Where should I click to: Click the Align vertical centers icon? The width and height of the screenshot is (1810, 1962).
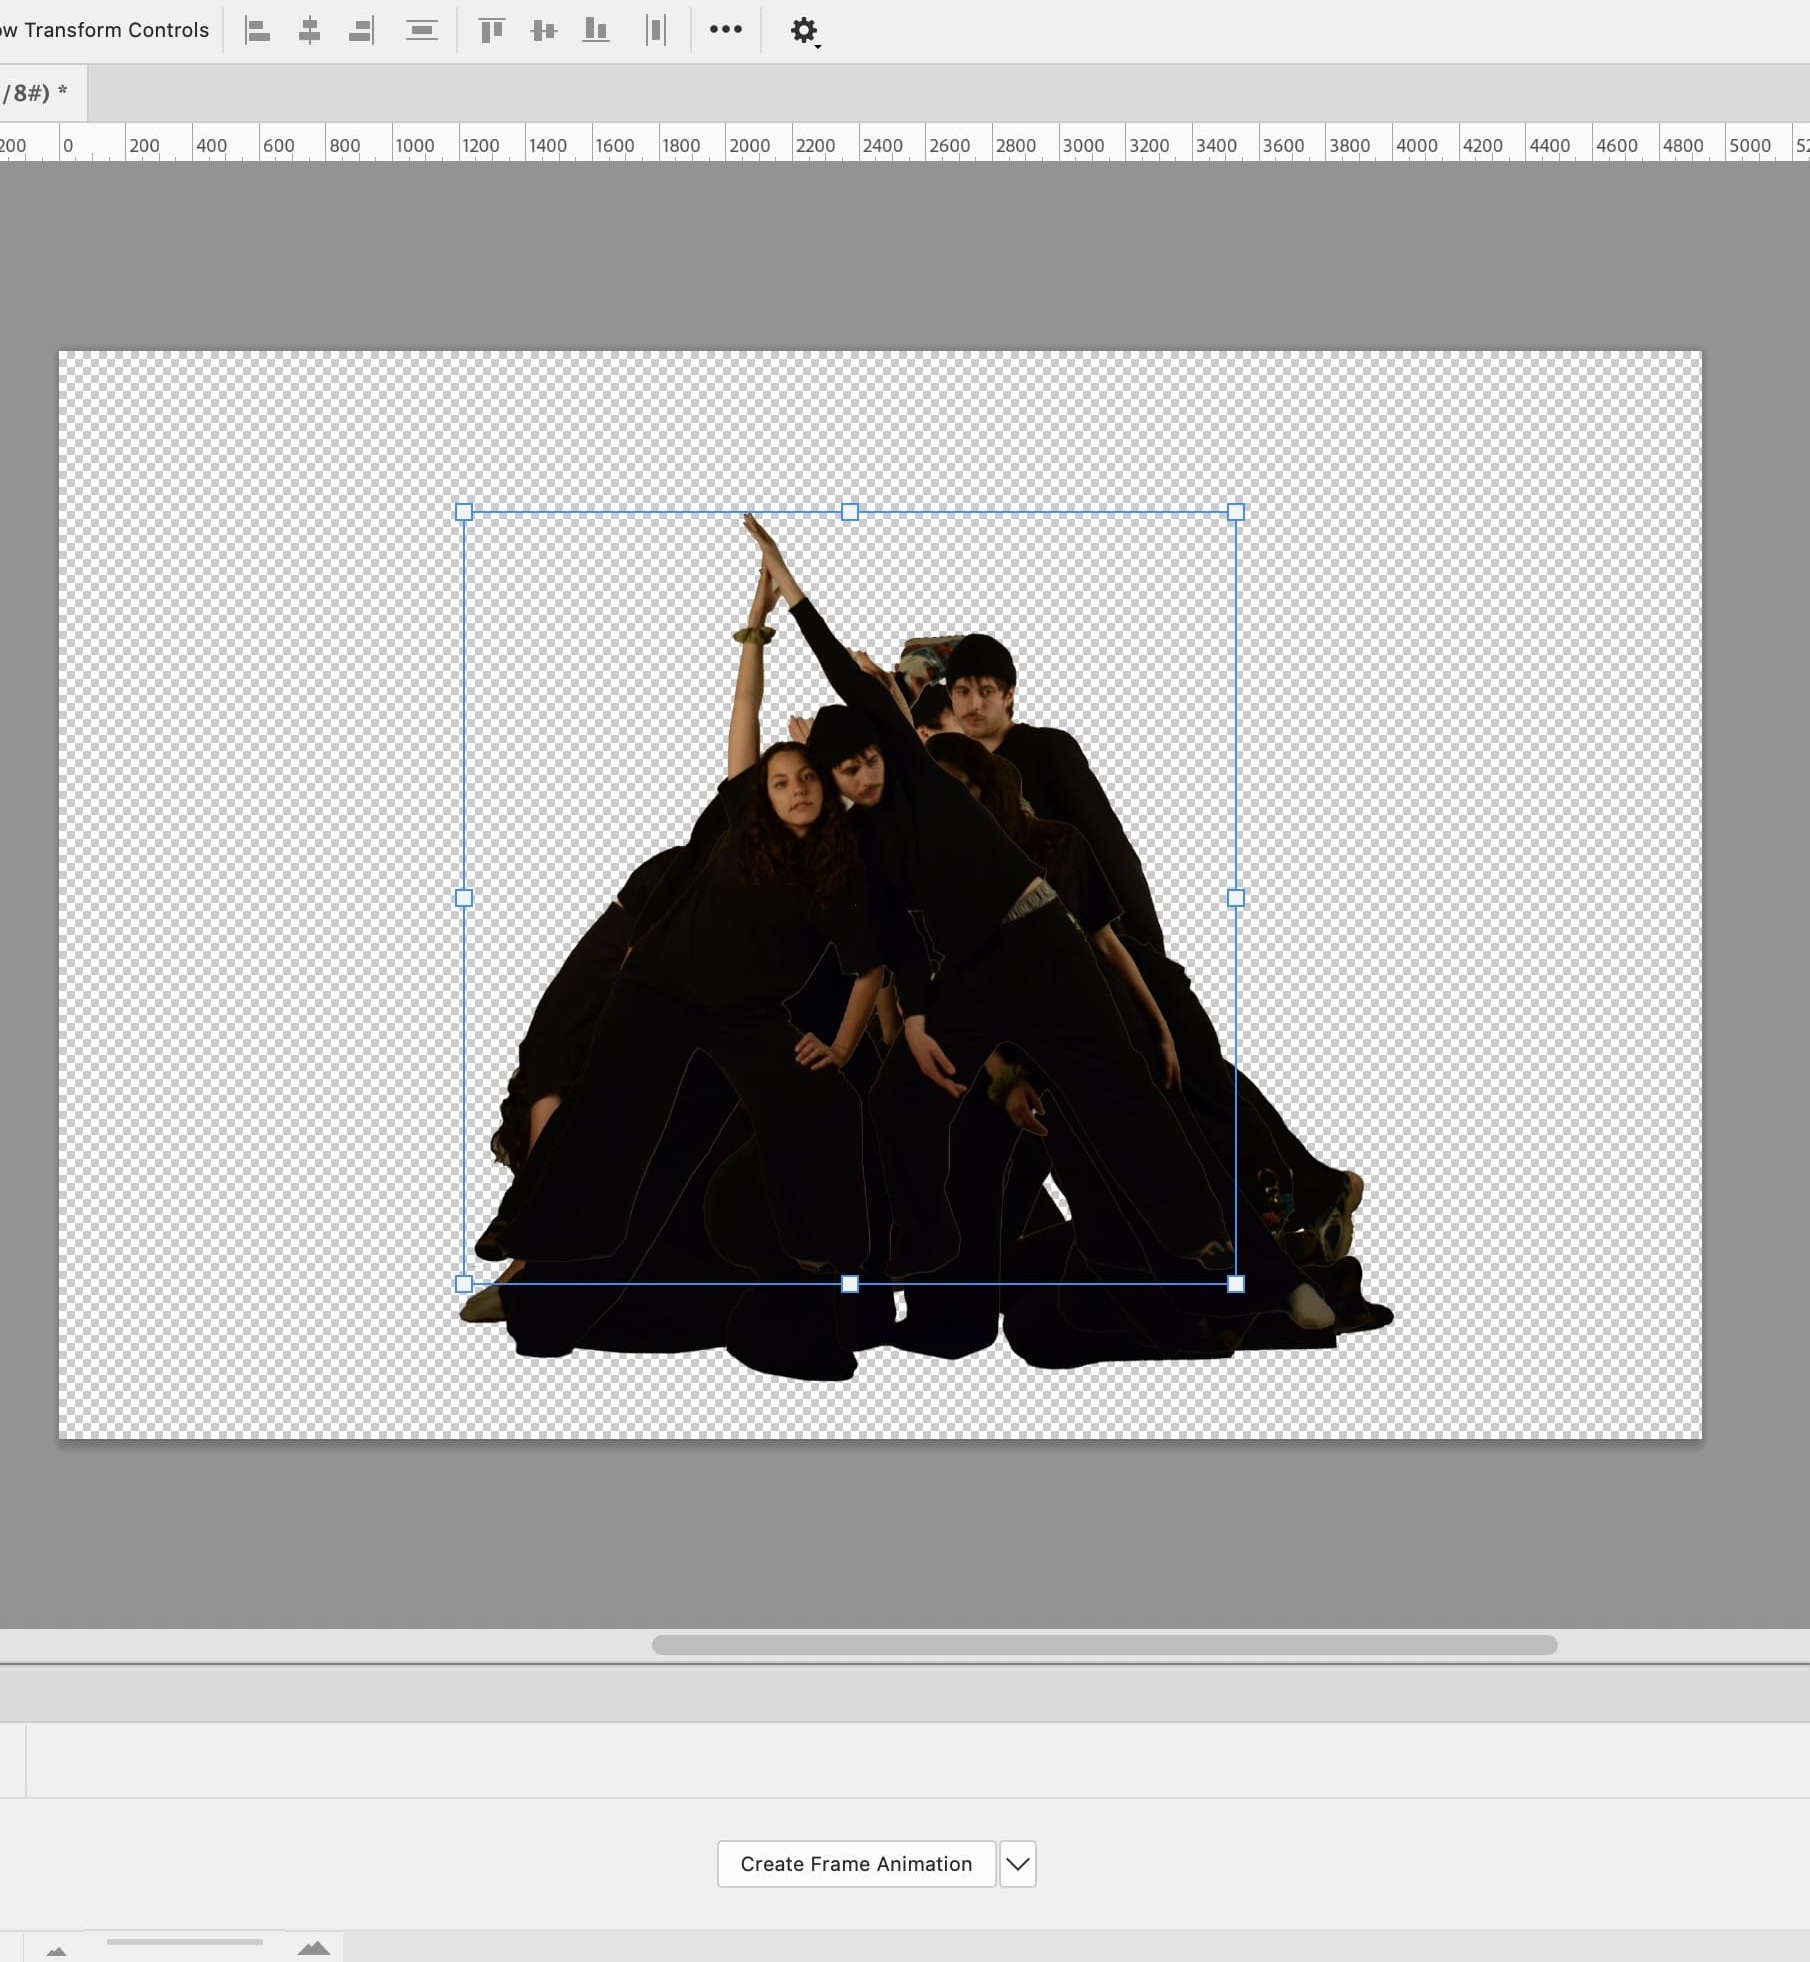pos(544,31)
